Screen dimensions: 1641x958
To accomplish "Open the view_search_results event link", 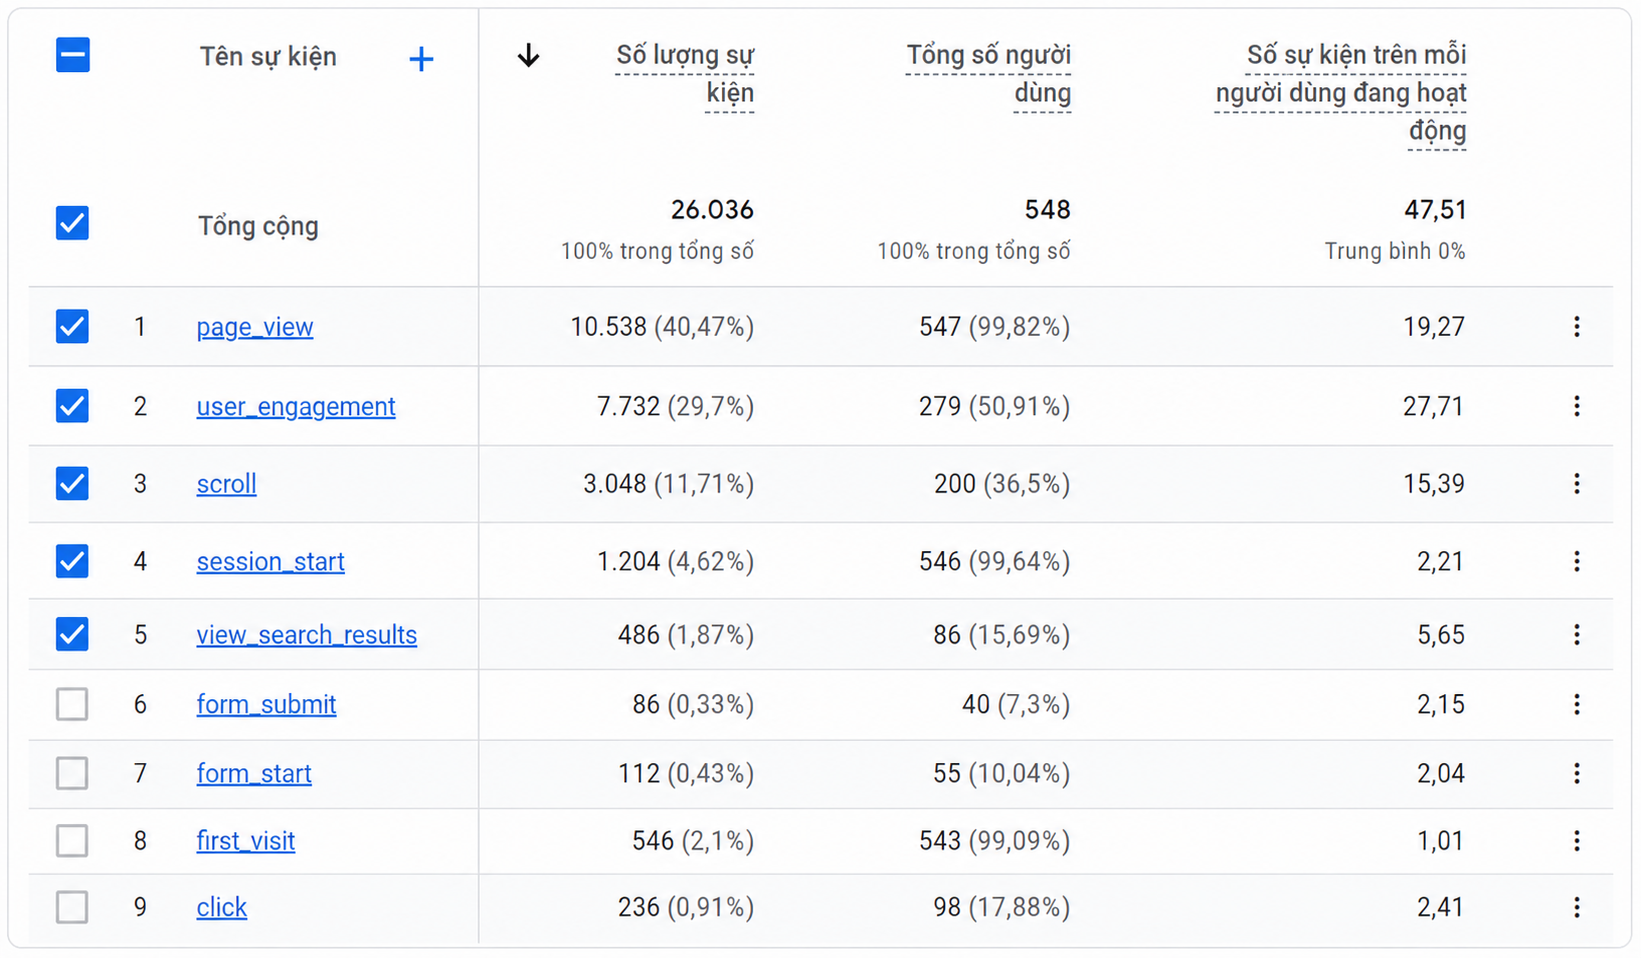I will tap(307, 635).
